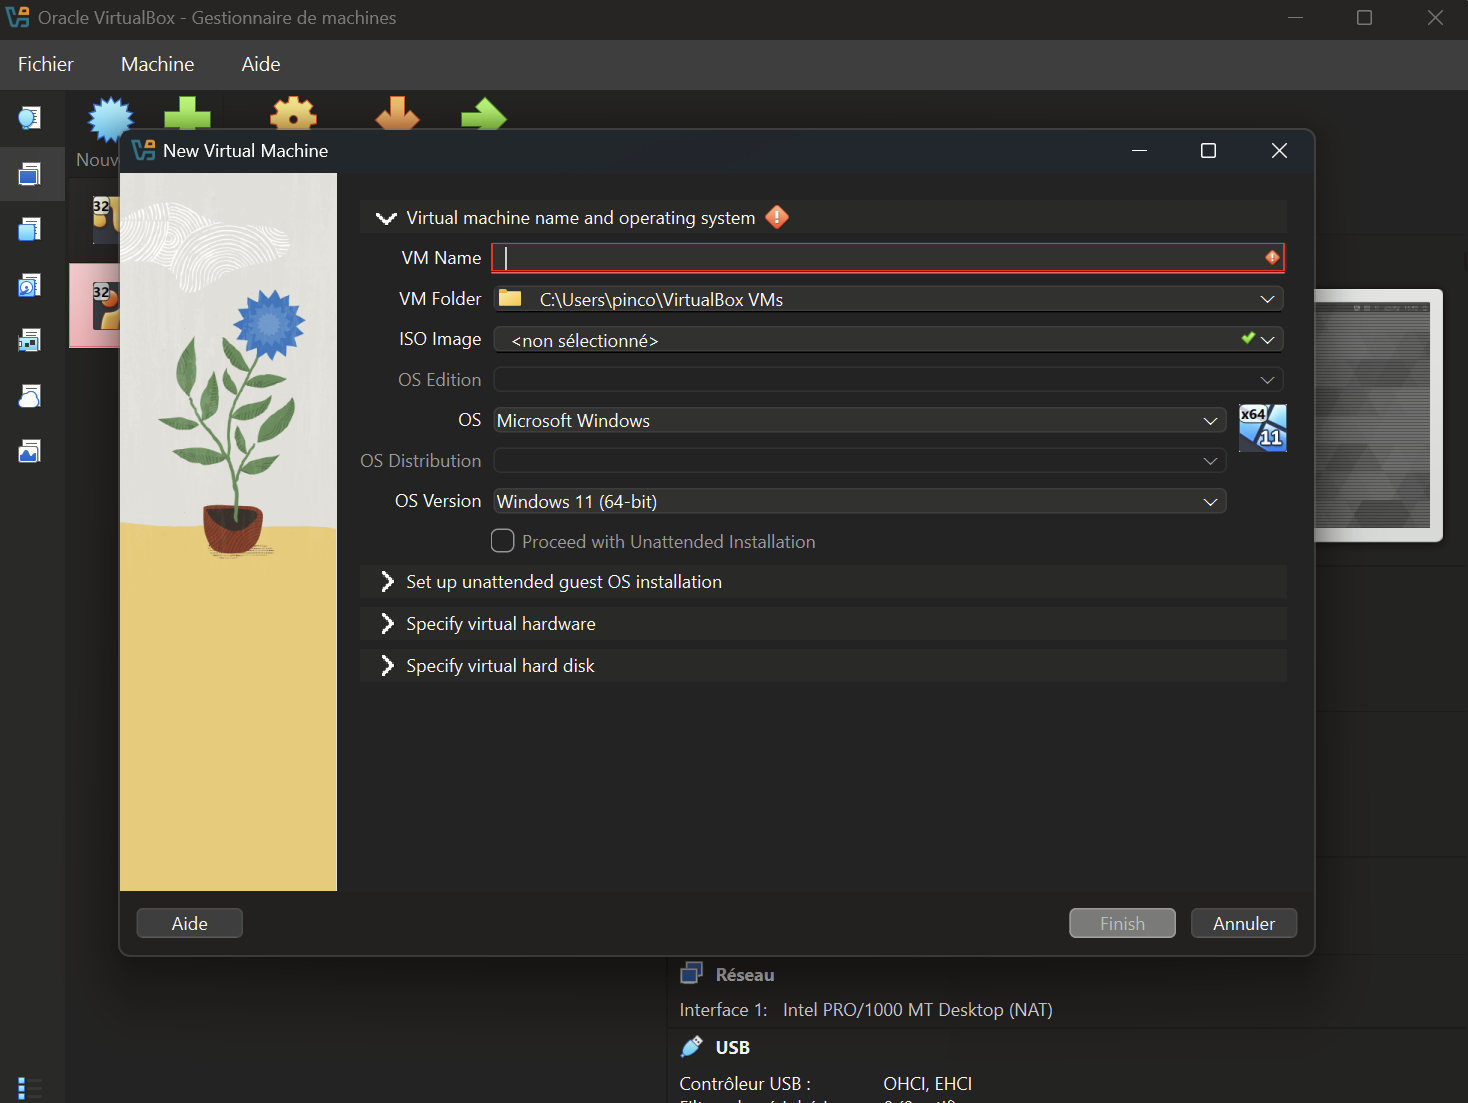Image resolution: width=1468 pixels, height=1103 pixels.
Task: Click Annuler to cancel the dialog
Action: [x=1244, y=923]
